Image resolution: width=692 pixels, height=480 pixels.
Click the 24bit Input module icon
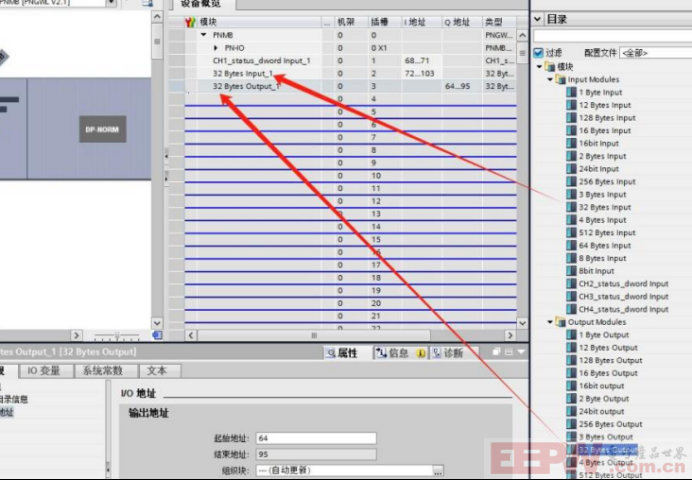[x=571, y=169]
